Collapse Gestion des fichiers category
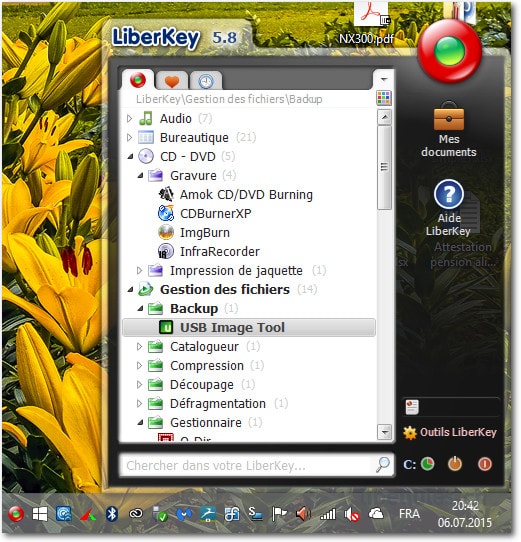 tap(130, 290)
